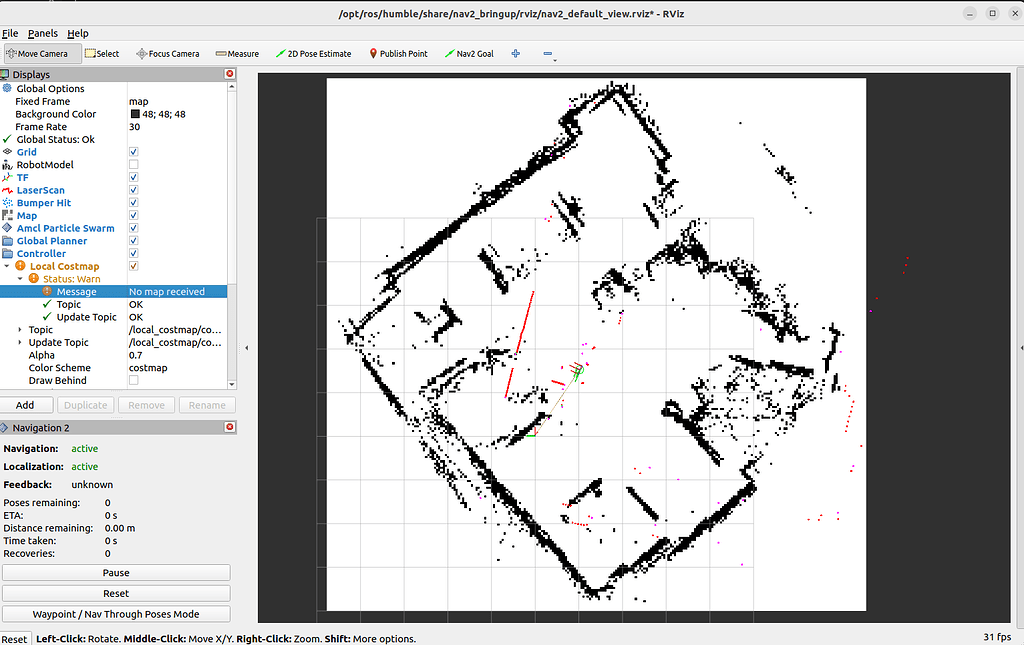
Task: Expand the Update Topic property row
Action: (20, 343)
